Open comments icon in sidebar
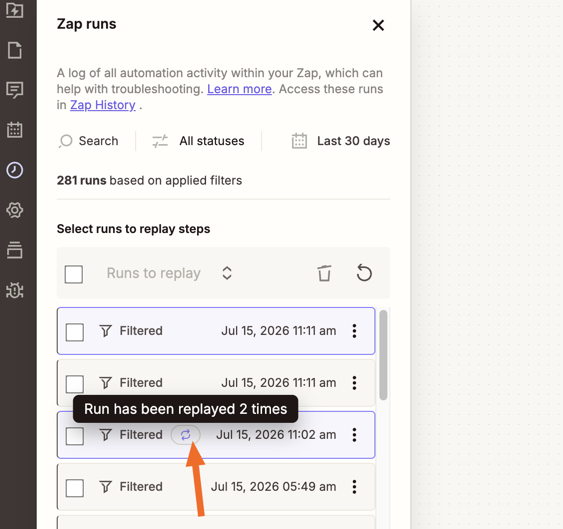The image size is (563, 529). pyautogui.click(x=15, y=90)
